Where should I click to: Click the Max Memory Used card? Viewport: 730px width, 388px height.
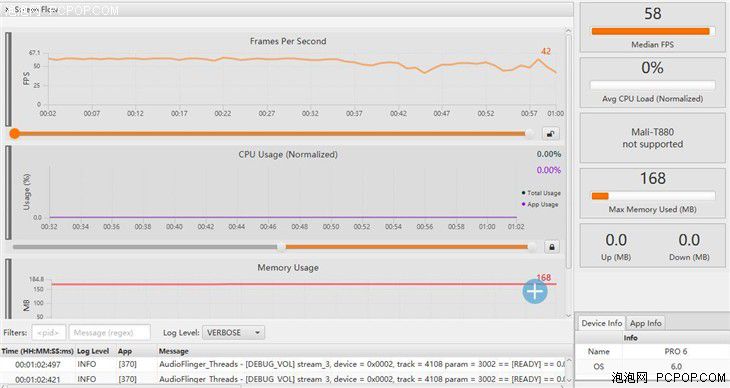(652, 193)
